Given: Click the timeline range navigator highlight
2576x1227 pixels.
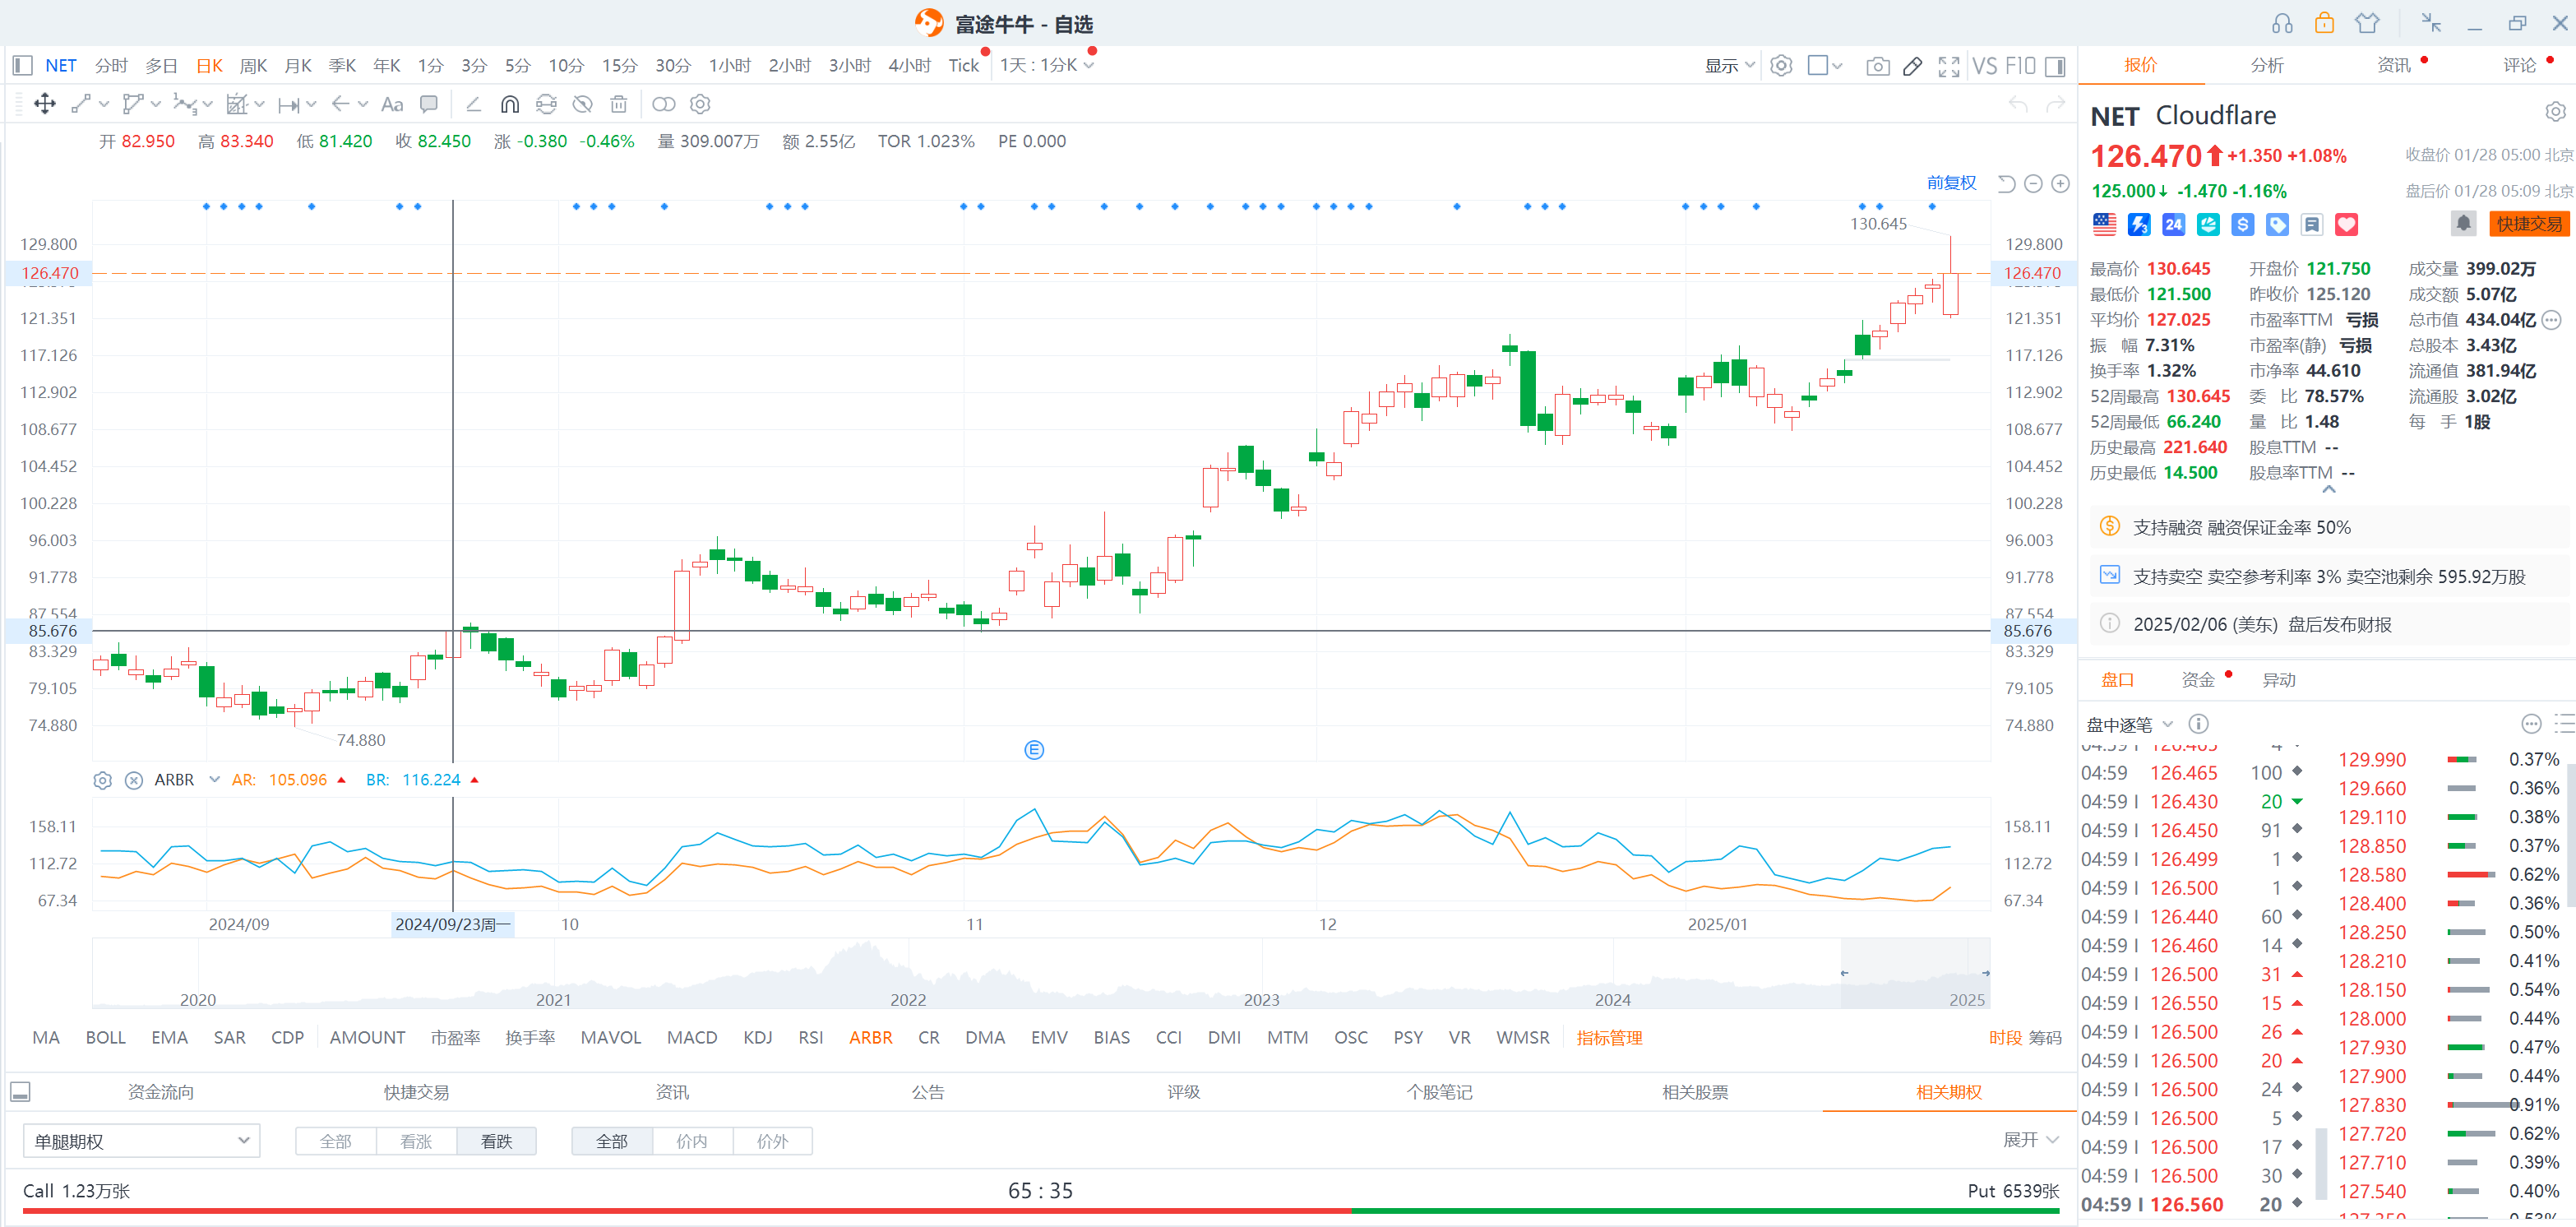Looking at the screenshot, I should pos(1915,973).
